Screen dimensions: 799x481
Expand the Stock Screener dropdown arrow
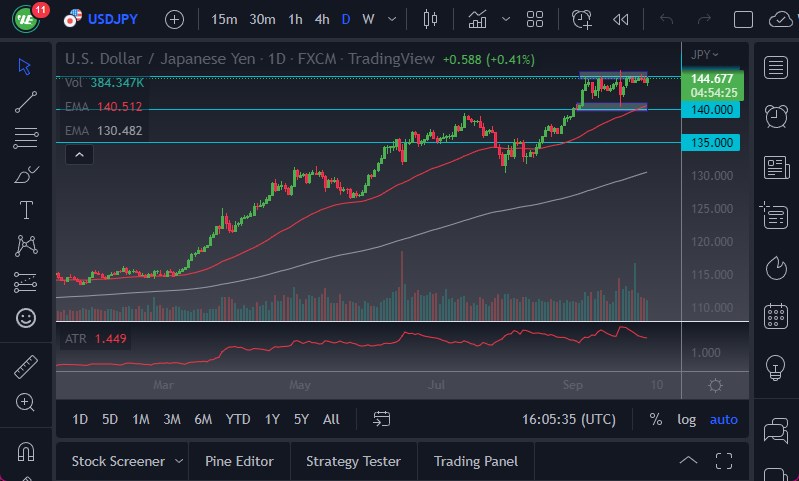point(179,461)
